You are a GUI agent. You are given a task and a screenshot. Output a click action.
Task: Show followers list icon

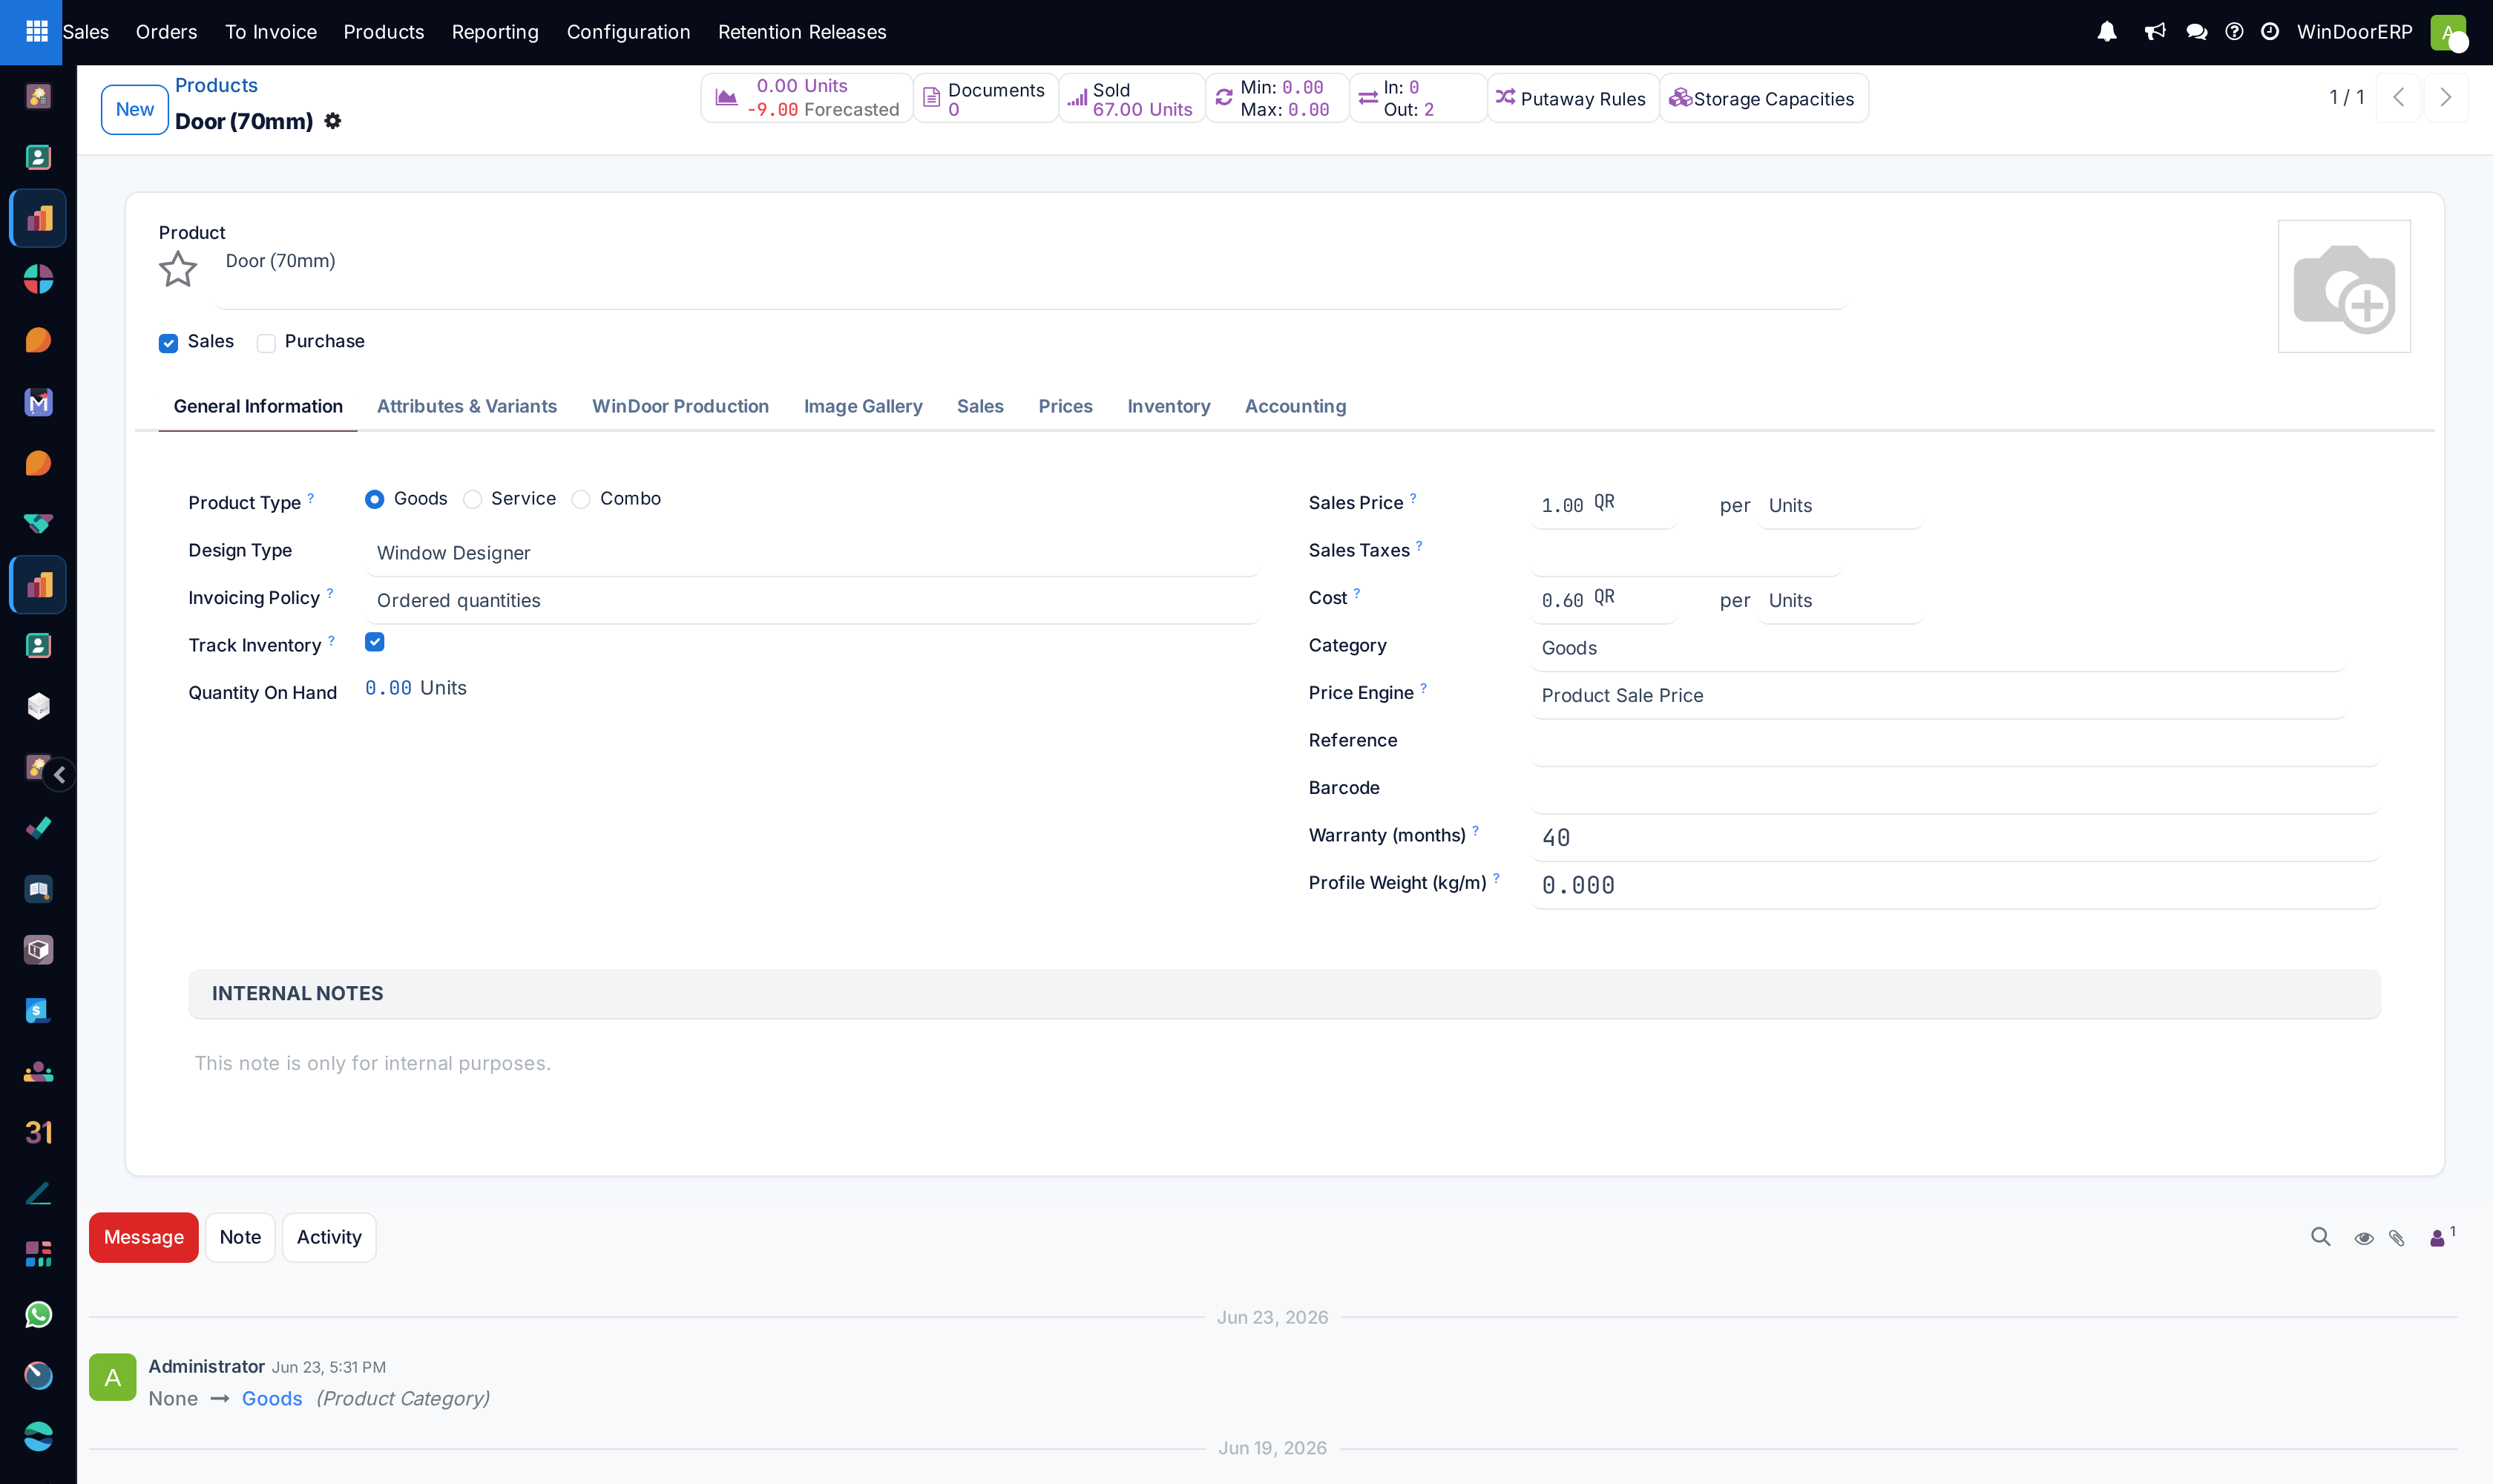tap(2442, 1237)
